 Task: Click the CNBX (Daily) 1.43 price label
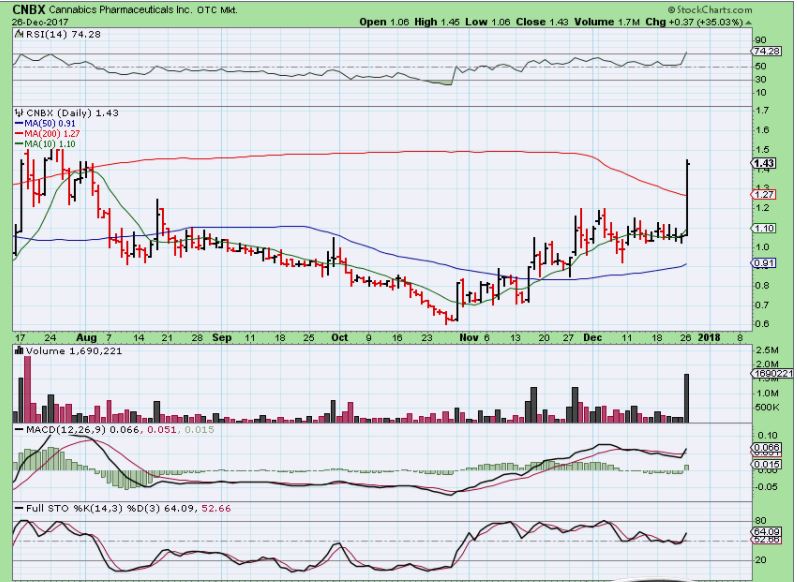click(x=72, y=113)
